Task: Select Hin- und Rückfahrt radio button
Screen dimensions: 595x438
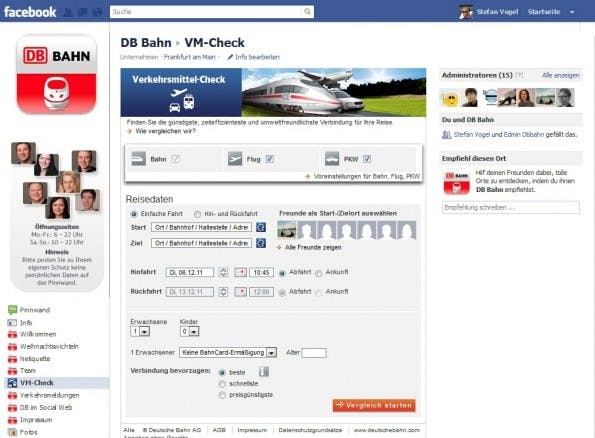Action: click(197, 214)
